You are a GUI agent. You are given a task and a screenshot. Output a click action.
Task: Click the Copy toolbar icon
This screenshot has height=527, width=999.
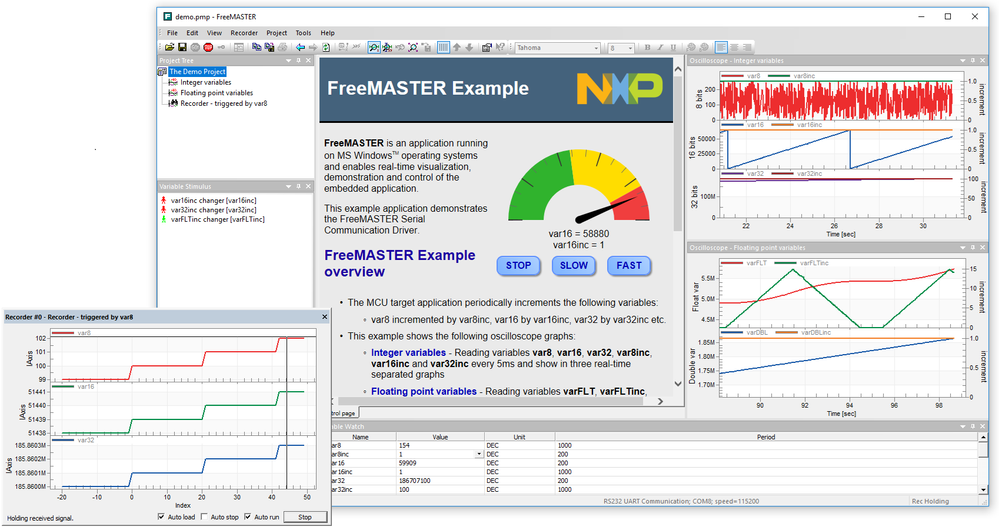point(257,47)
